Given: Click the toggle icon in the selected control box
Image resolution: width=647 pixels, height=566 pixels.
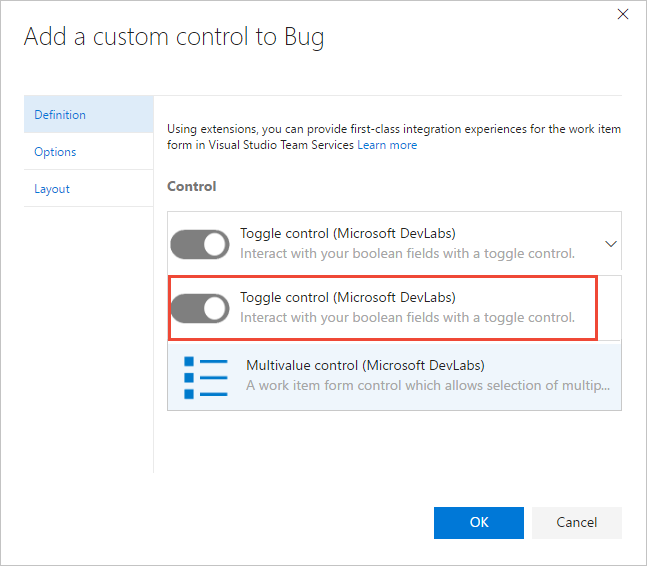Looking at the screenshot, I should (200, 244).
